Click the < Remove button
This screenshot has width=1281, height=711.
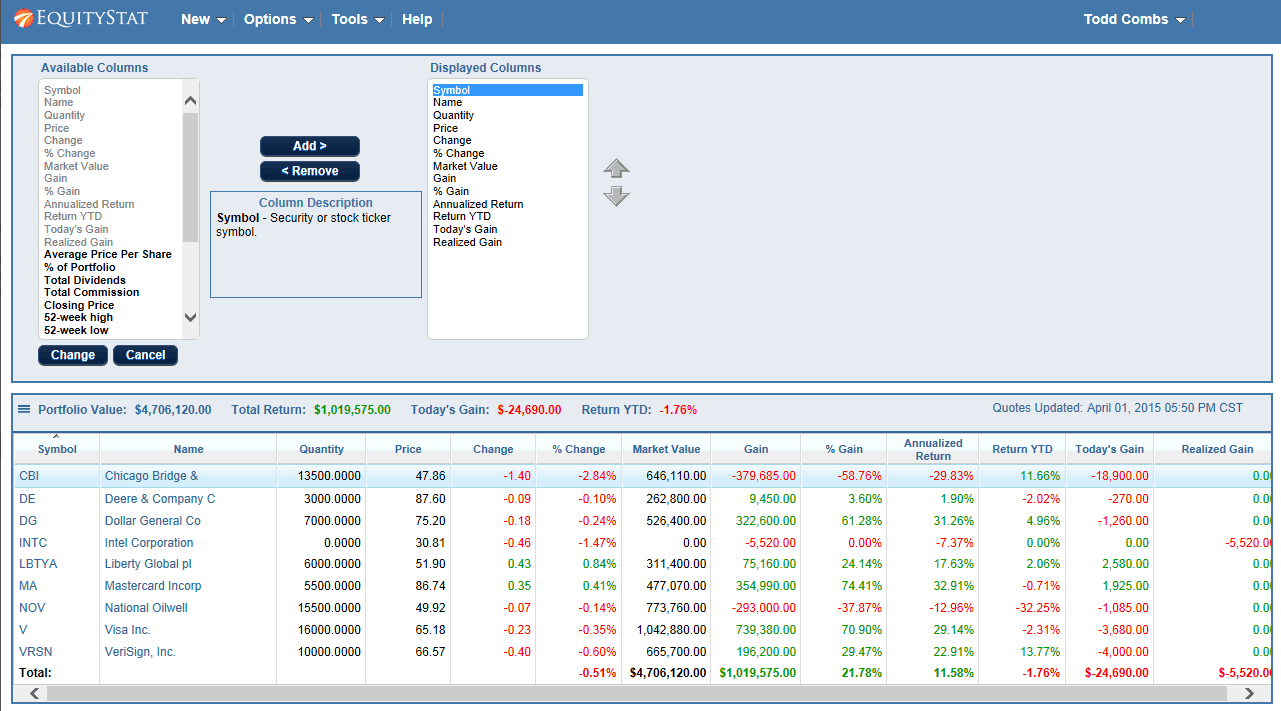310,171
